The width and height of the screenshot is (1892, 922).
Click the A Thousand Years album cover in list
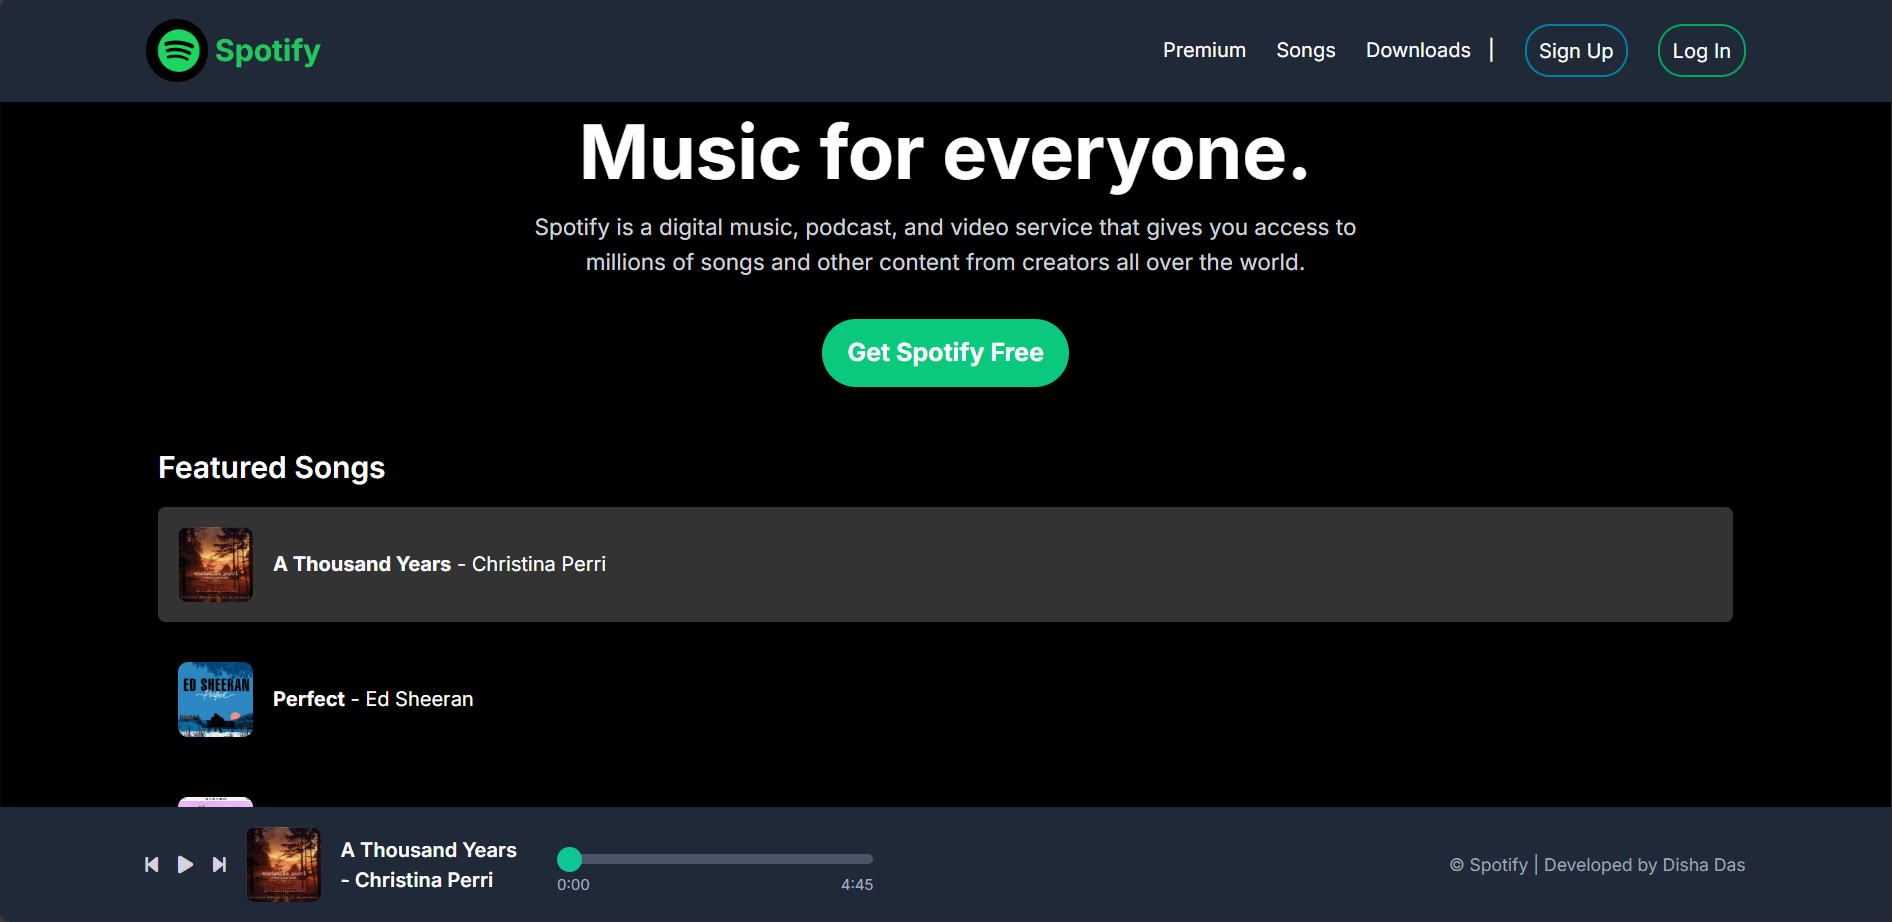coord(215,564)
